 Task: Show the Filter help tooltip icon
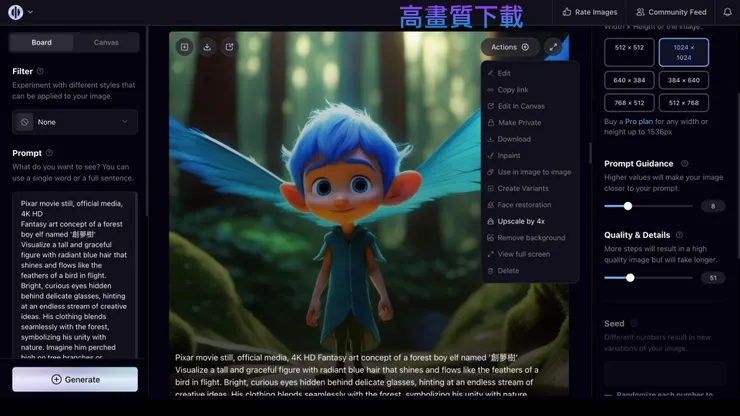[x=40, y=71]
